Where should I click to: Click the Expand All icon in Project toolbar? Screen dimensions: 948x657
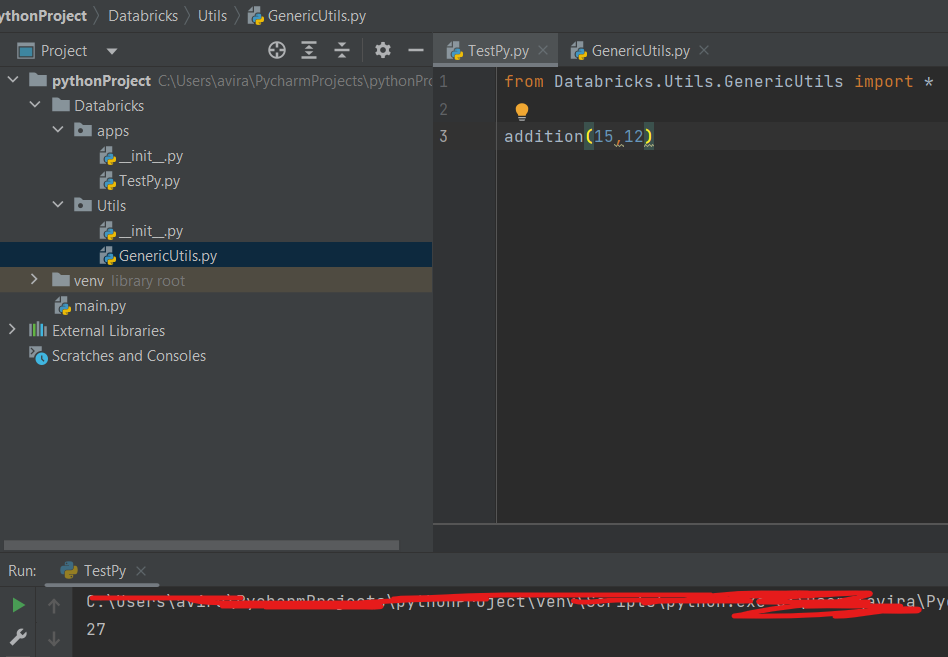click(310, 50)
